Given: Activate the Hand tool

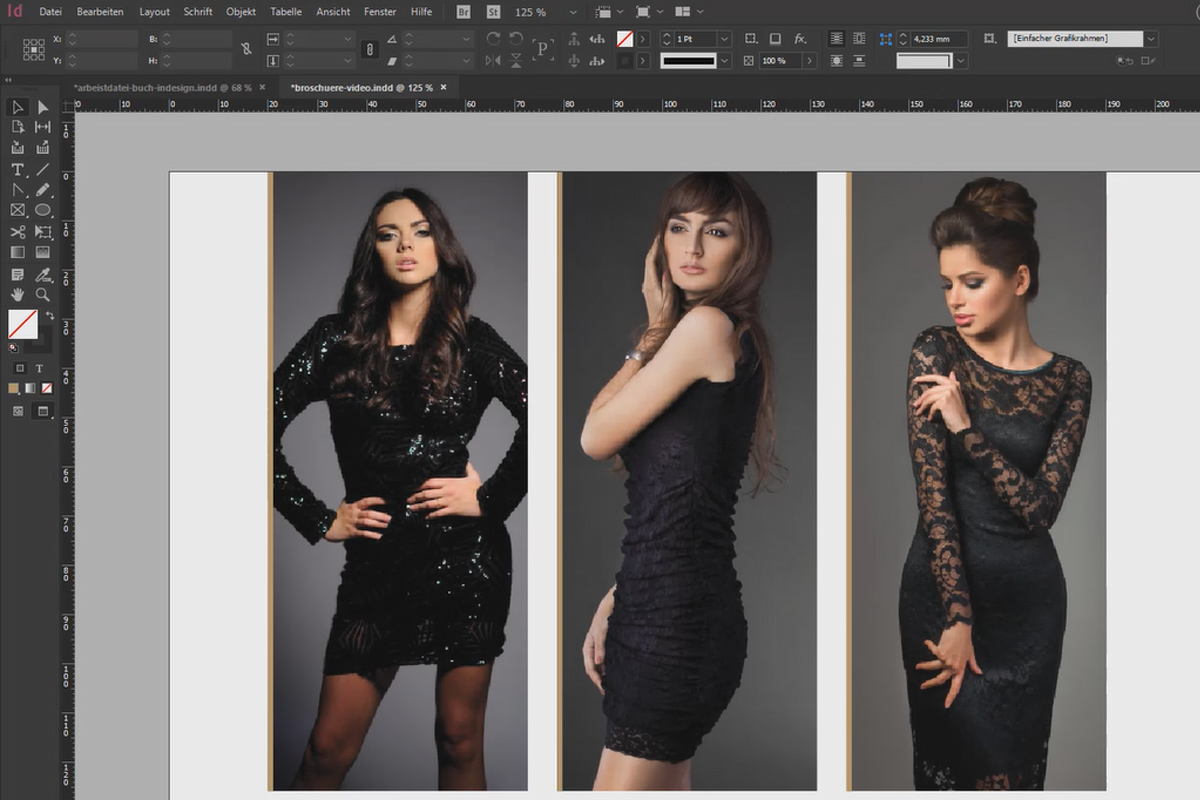Looking at the screenshot, I should [18, 294].
